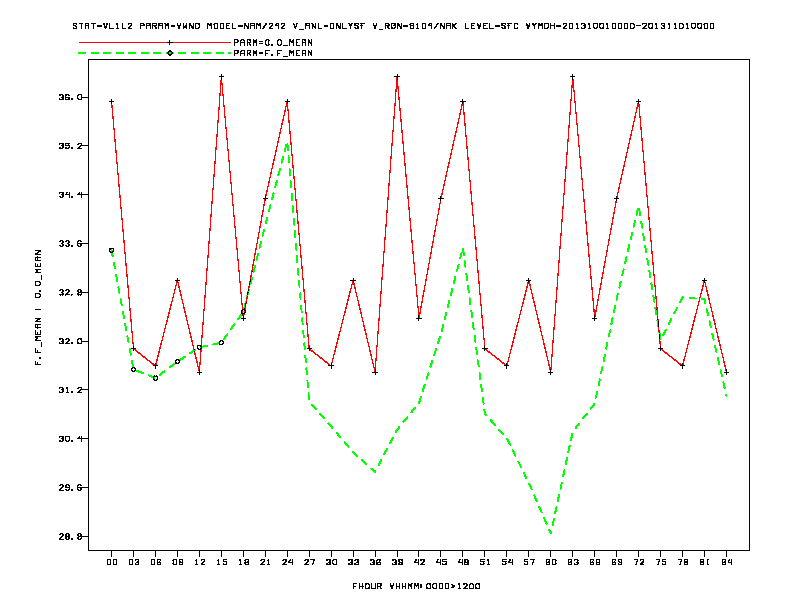Click the 06 forecast hour tick label
Screen dimensions: 792x612
(156, 562)
